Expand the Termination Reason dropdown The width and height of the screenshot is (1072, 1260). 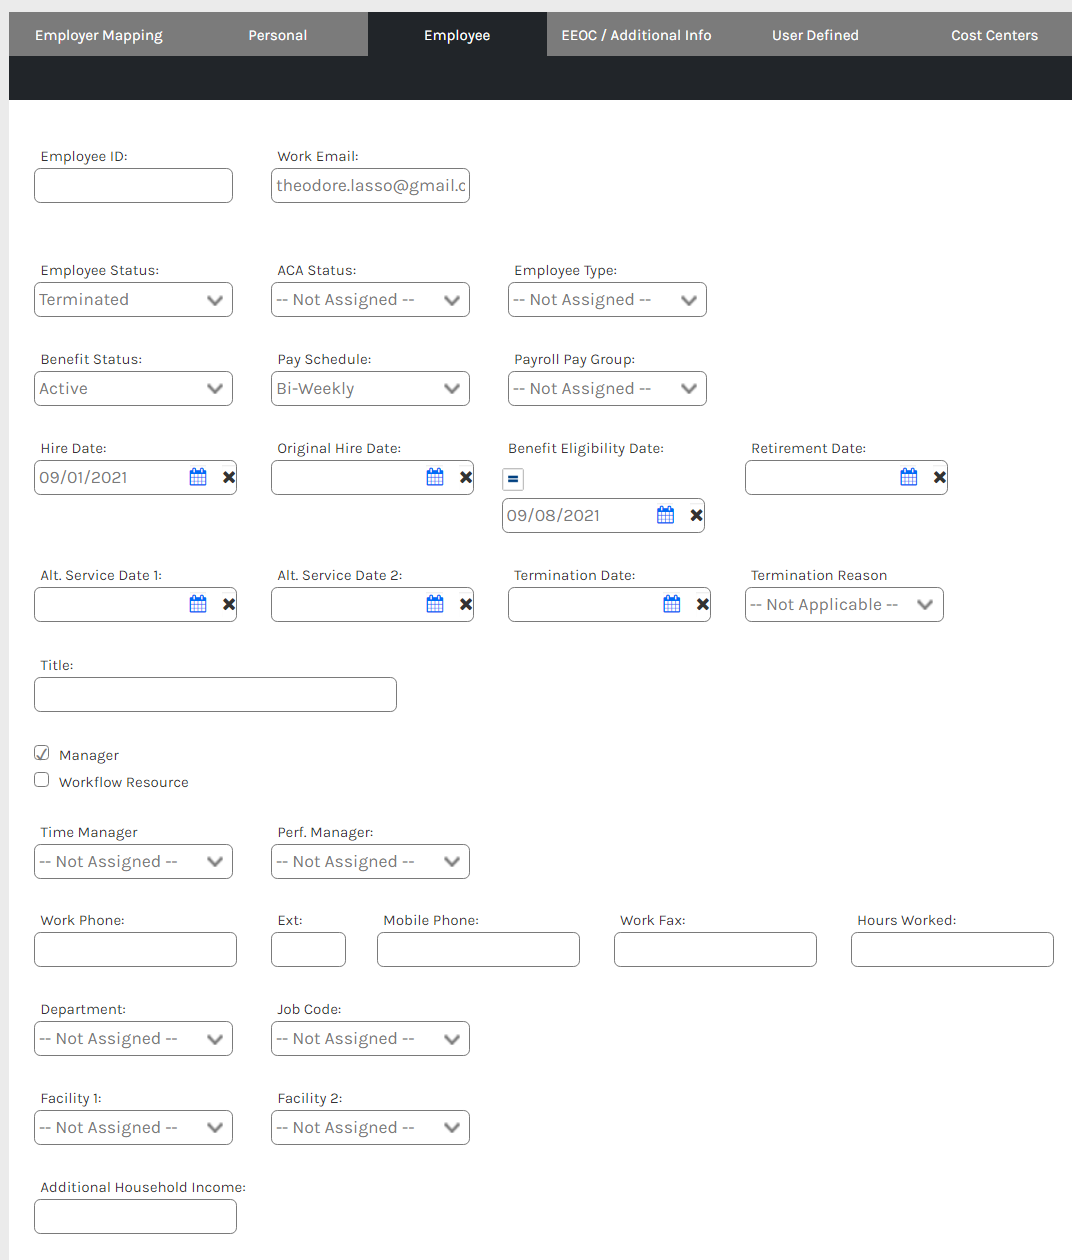pyautogui.click(x=844, y=605)
